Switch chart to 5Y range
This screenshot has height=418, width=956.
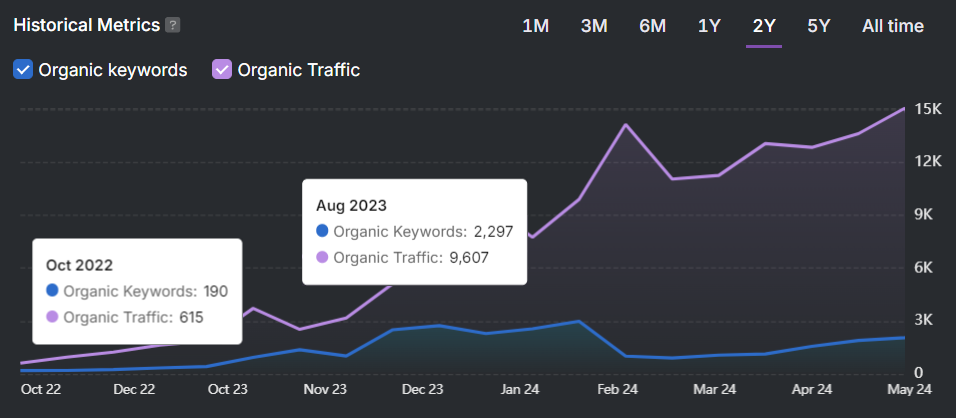[818, 26]
